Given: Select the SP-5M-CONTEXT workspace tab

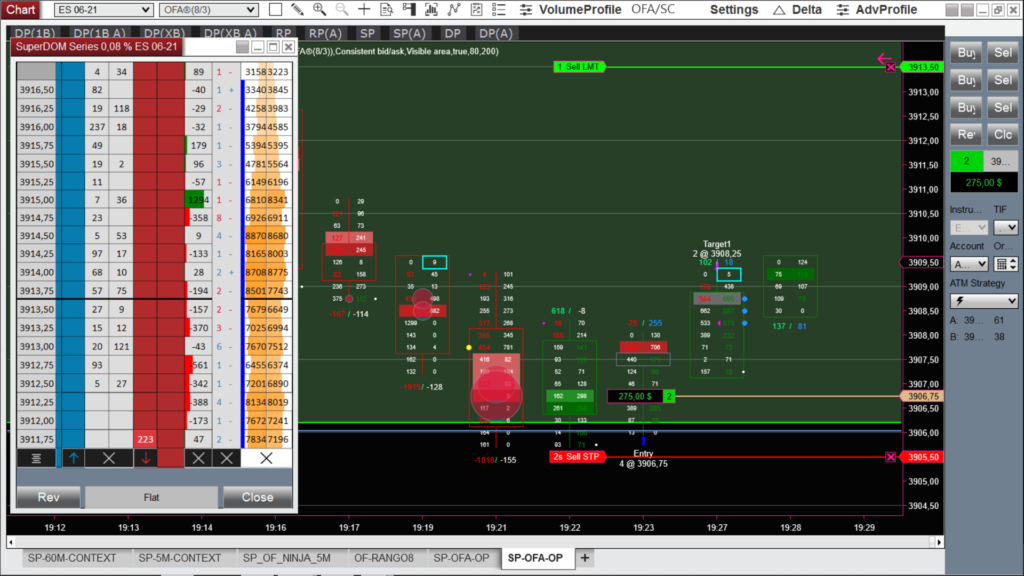Looking at the screenshot, I should [180, 558].
